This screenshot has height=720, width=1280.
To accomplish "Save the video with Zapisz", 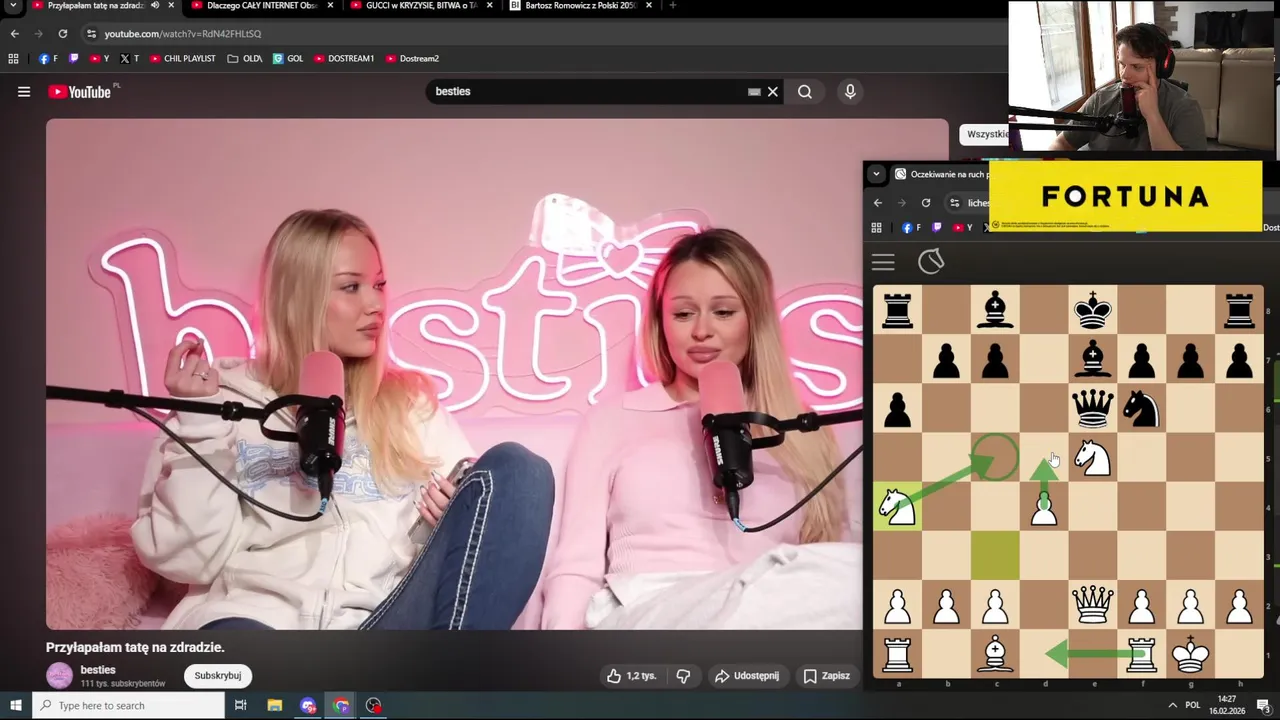I will pyautogui.click(x=826, y=676).
